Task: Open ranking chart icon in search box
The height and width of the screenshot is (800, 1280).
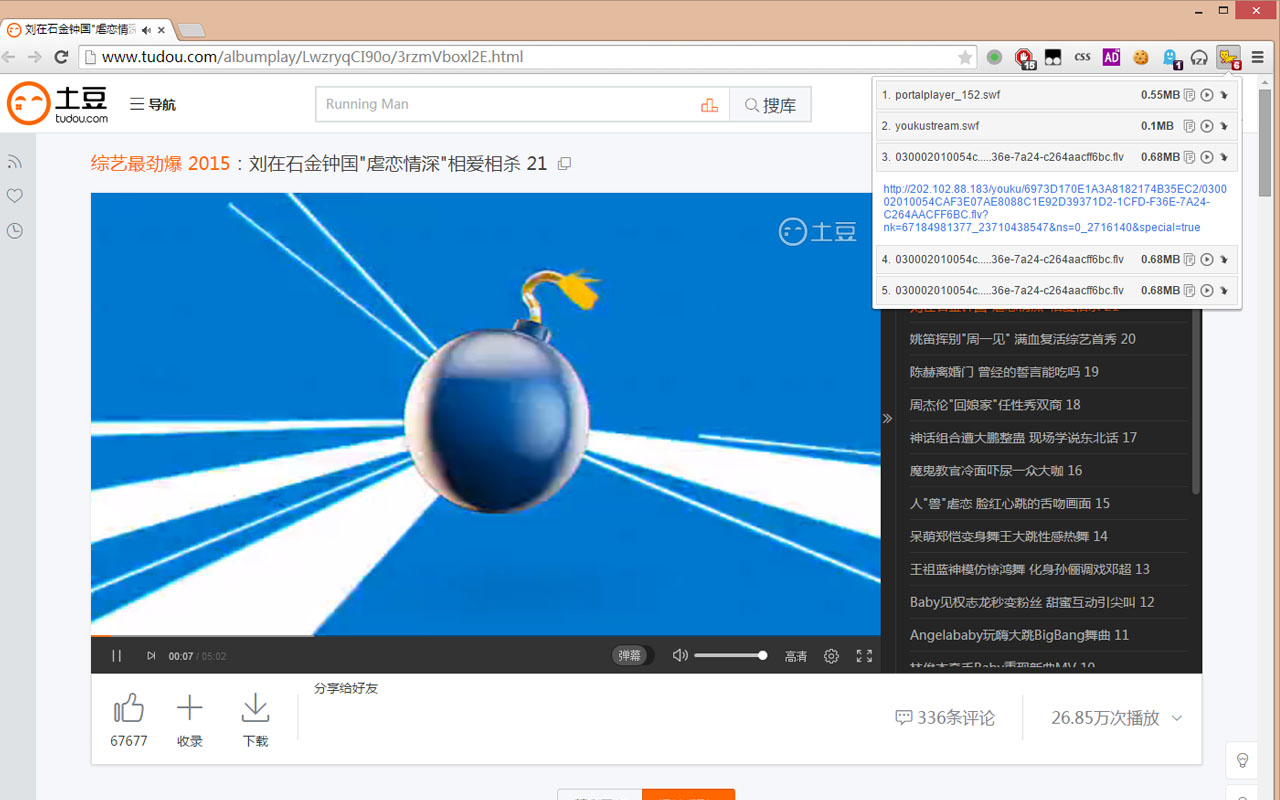Action: [x=710, y=104]
